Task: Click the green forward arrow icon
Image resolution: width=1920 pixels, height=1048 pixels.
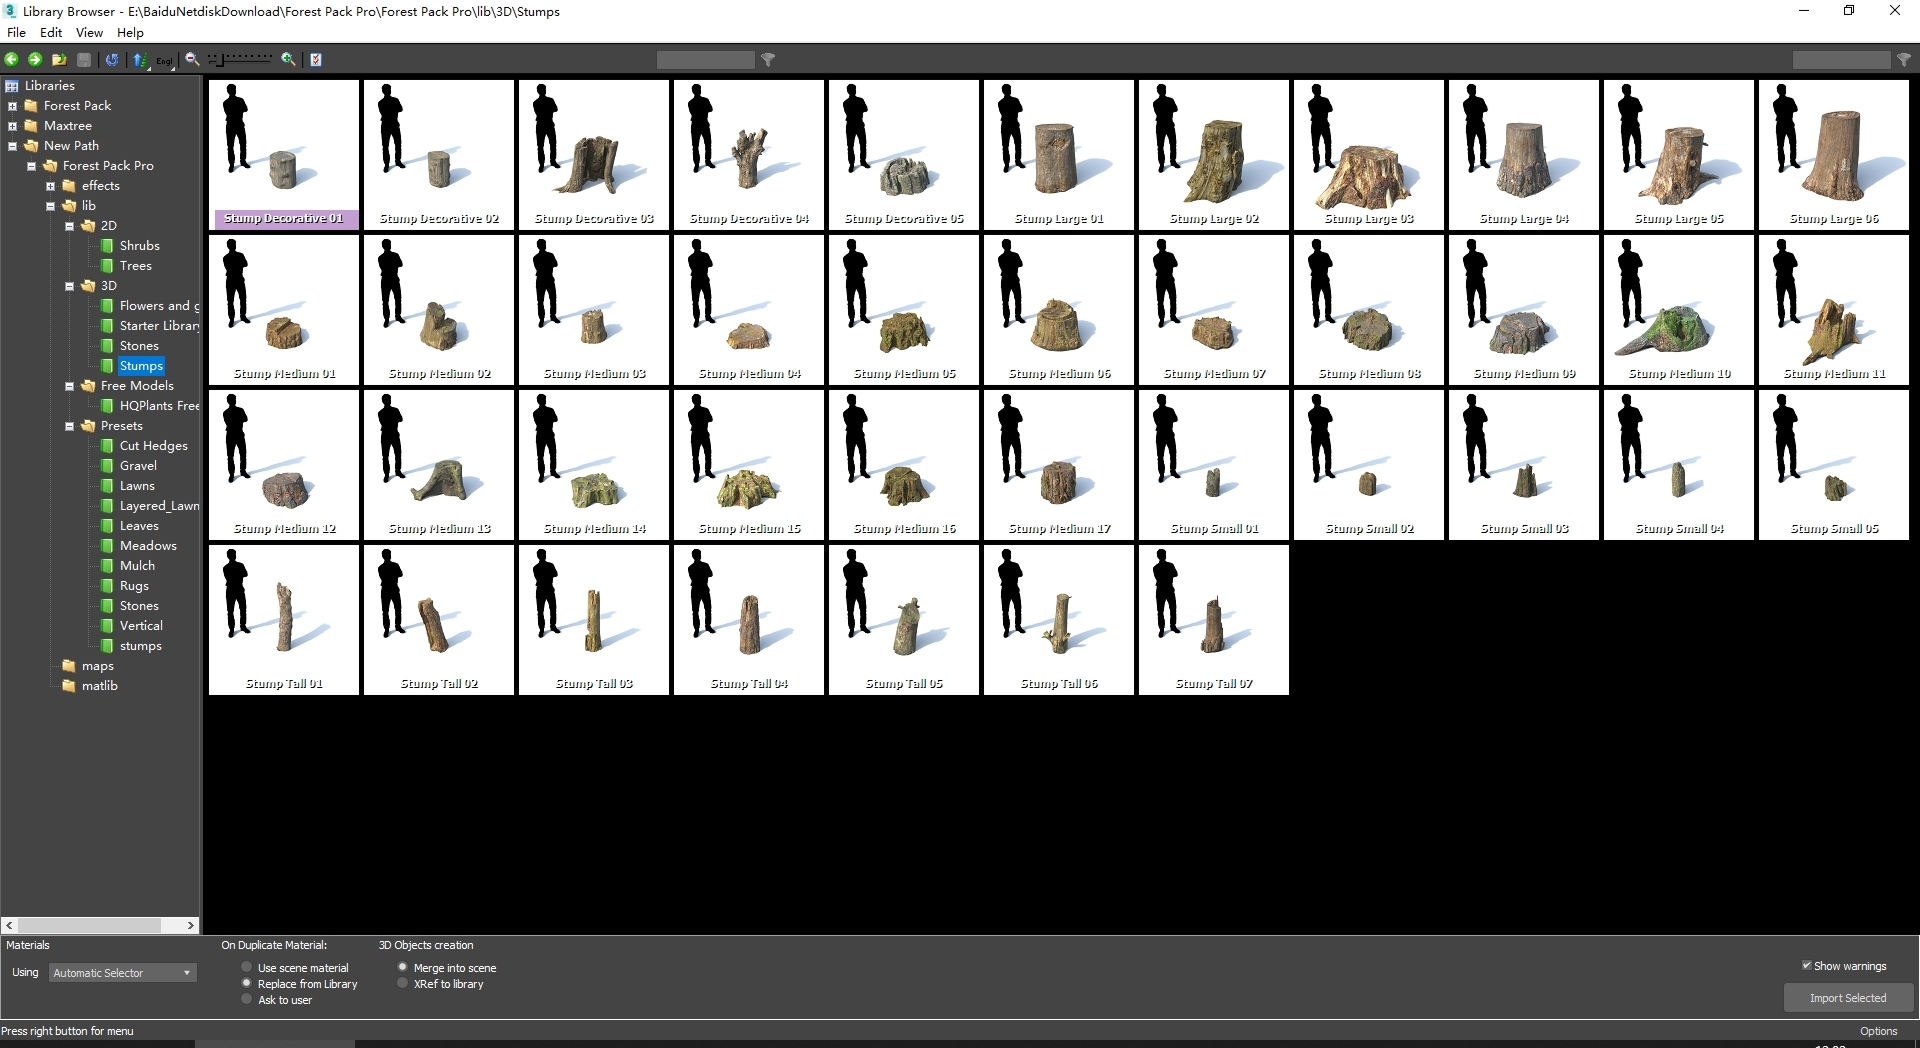Action: pos(35,60)
